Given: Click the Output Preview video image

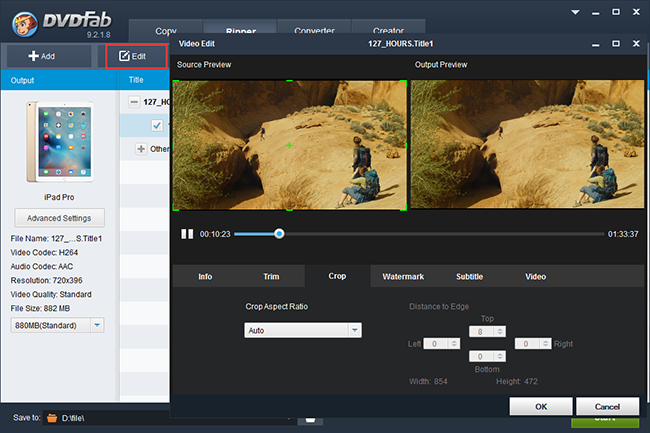Looking at the screenshot, I should 527,144.
